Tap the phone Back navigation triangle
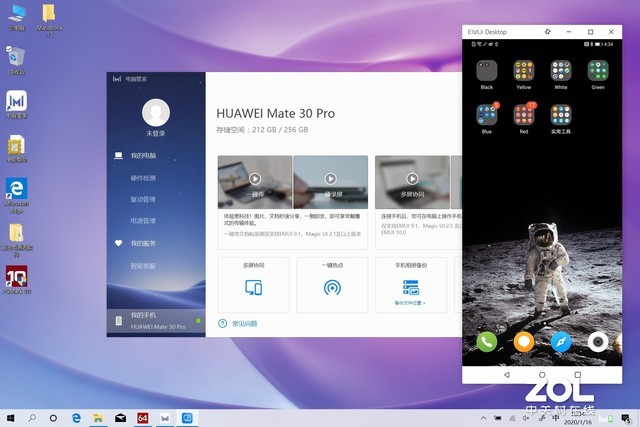Screen dimensions: 640x427 pos(507,374)
